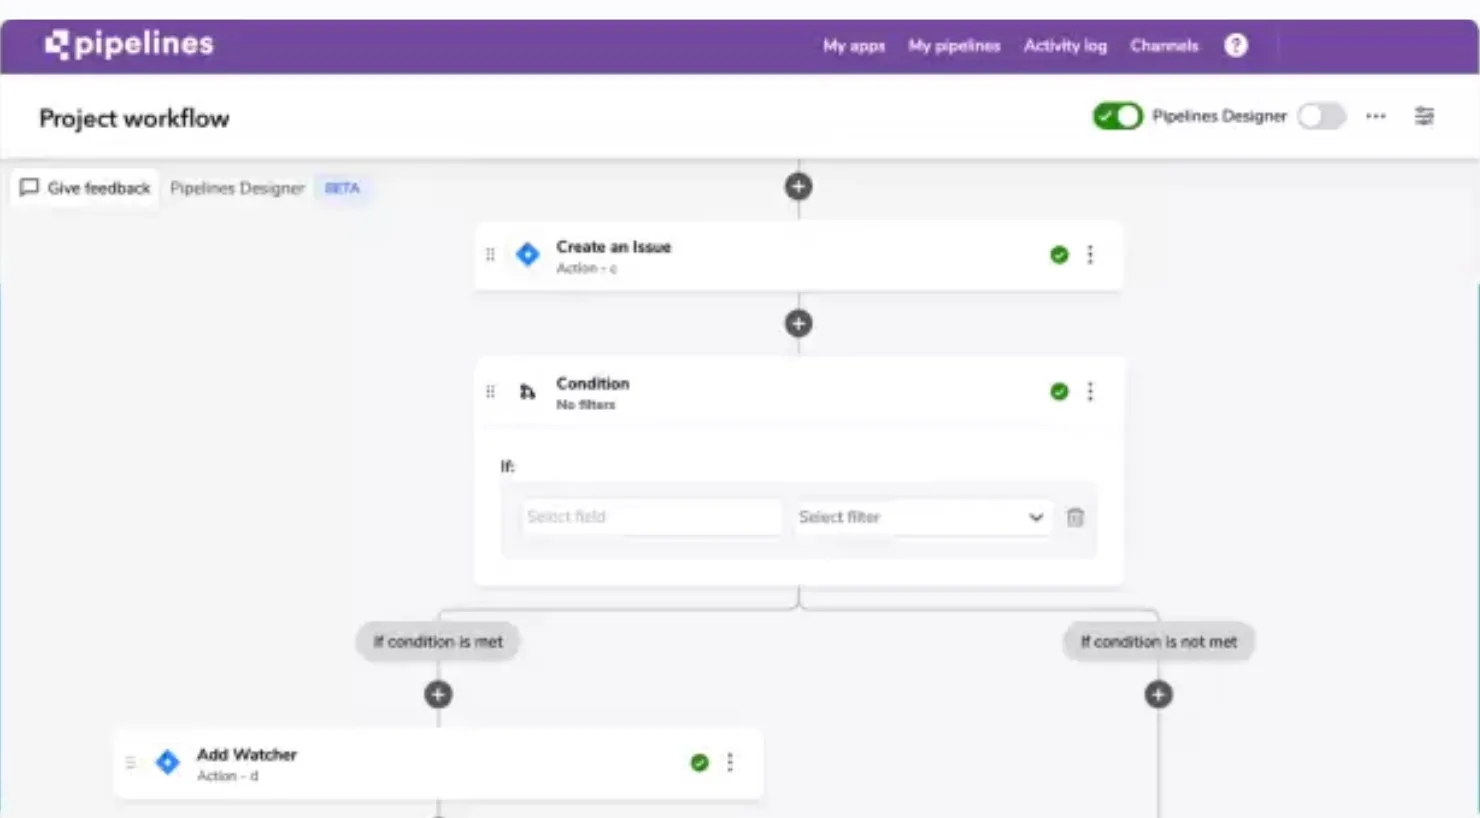
Task: View the Activity log
Action: [1065, 46]
